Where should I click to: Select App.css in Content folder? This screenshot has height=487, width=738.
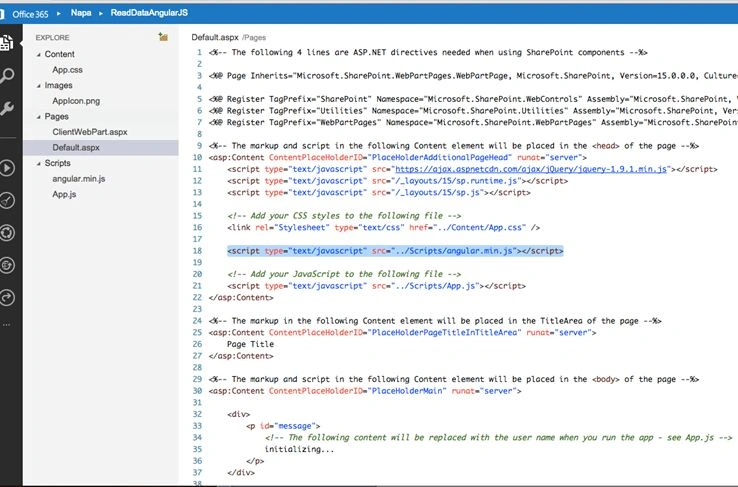(x=67, y=70)
